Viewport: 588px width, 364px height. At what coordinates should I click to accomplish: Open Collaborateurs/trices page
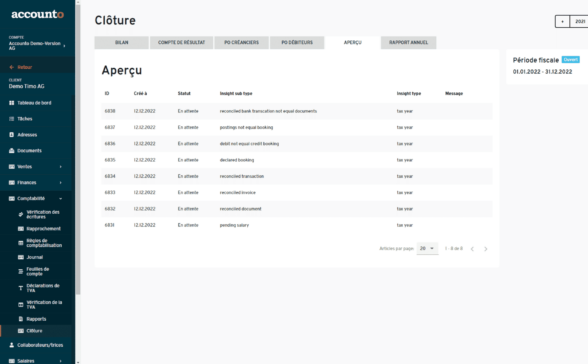[40, 345]
